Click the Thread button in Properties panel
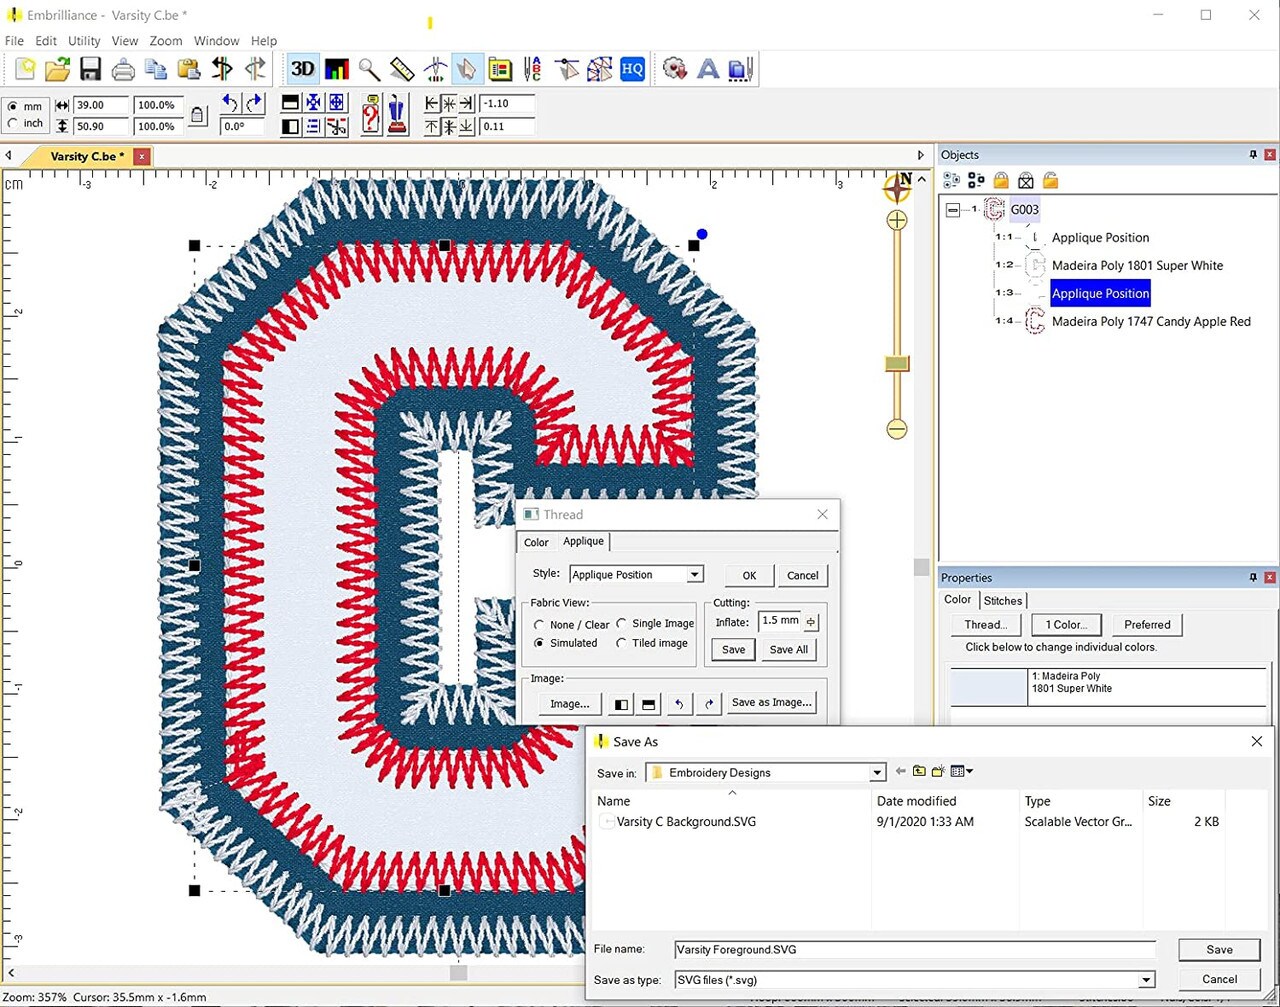 click(x=986, y=624)
